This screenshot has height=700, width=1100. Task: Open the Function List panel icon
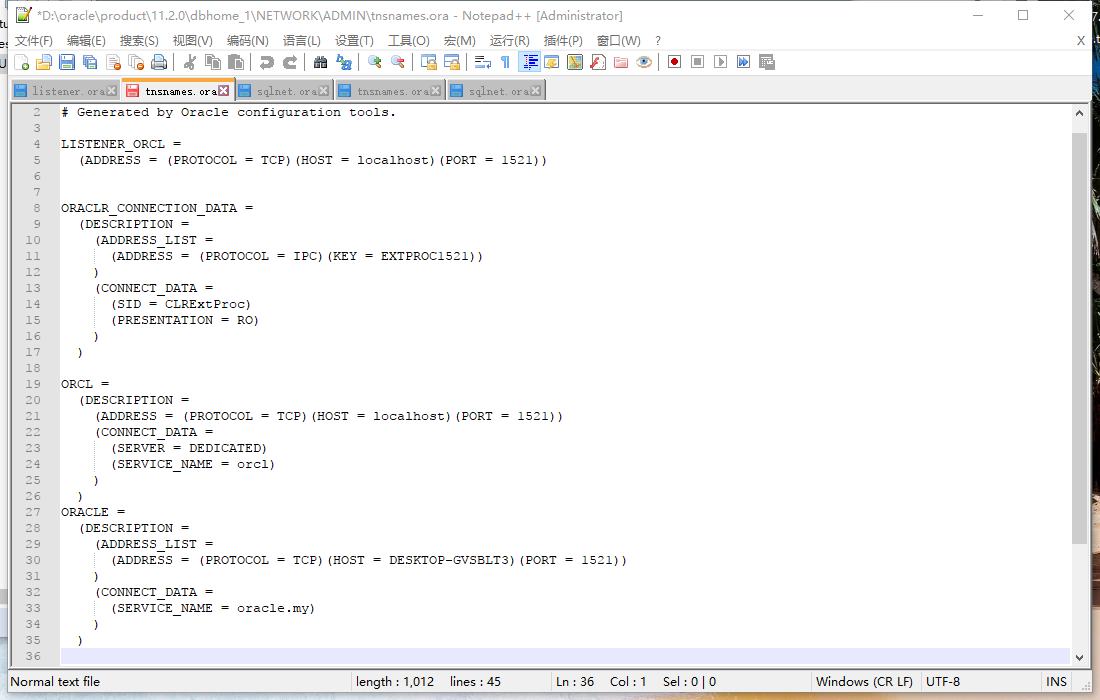click(x=598, y=62)
